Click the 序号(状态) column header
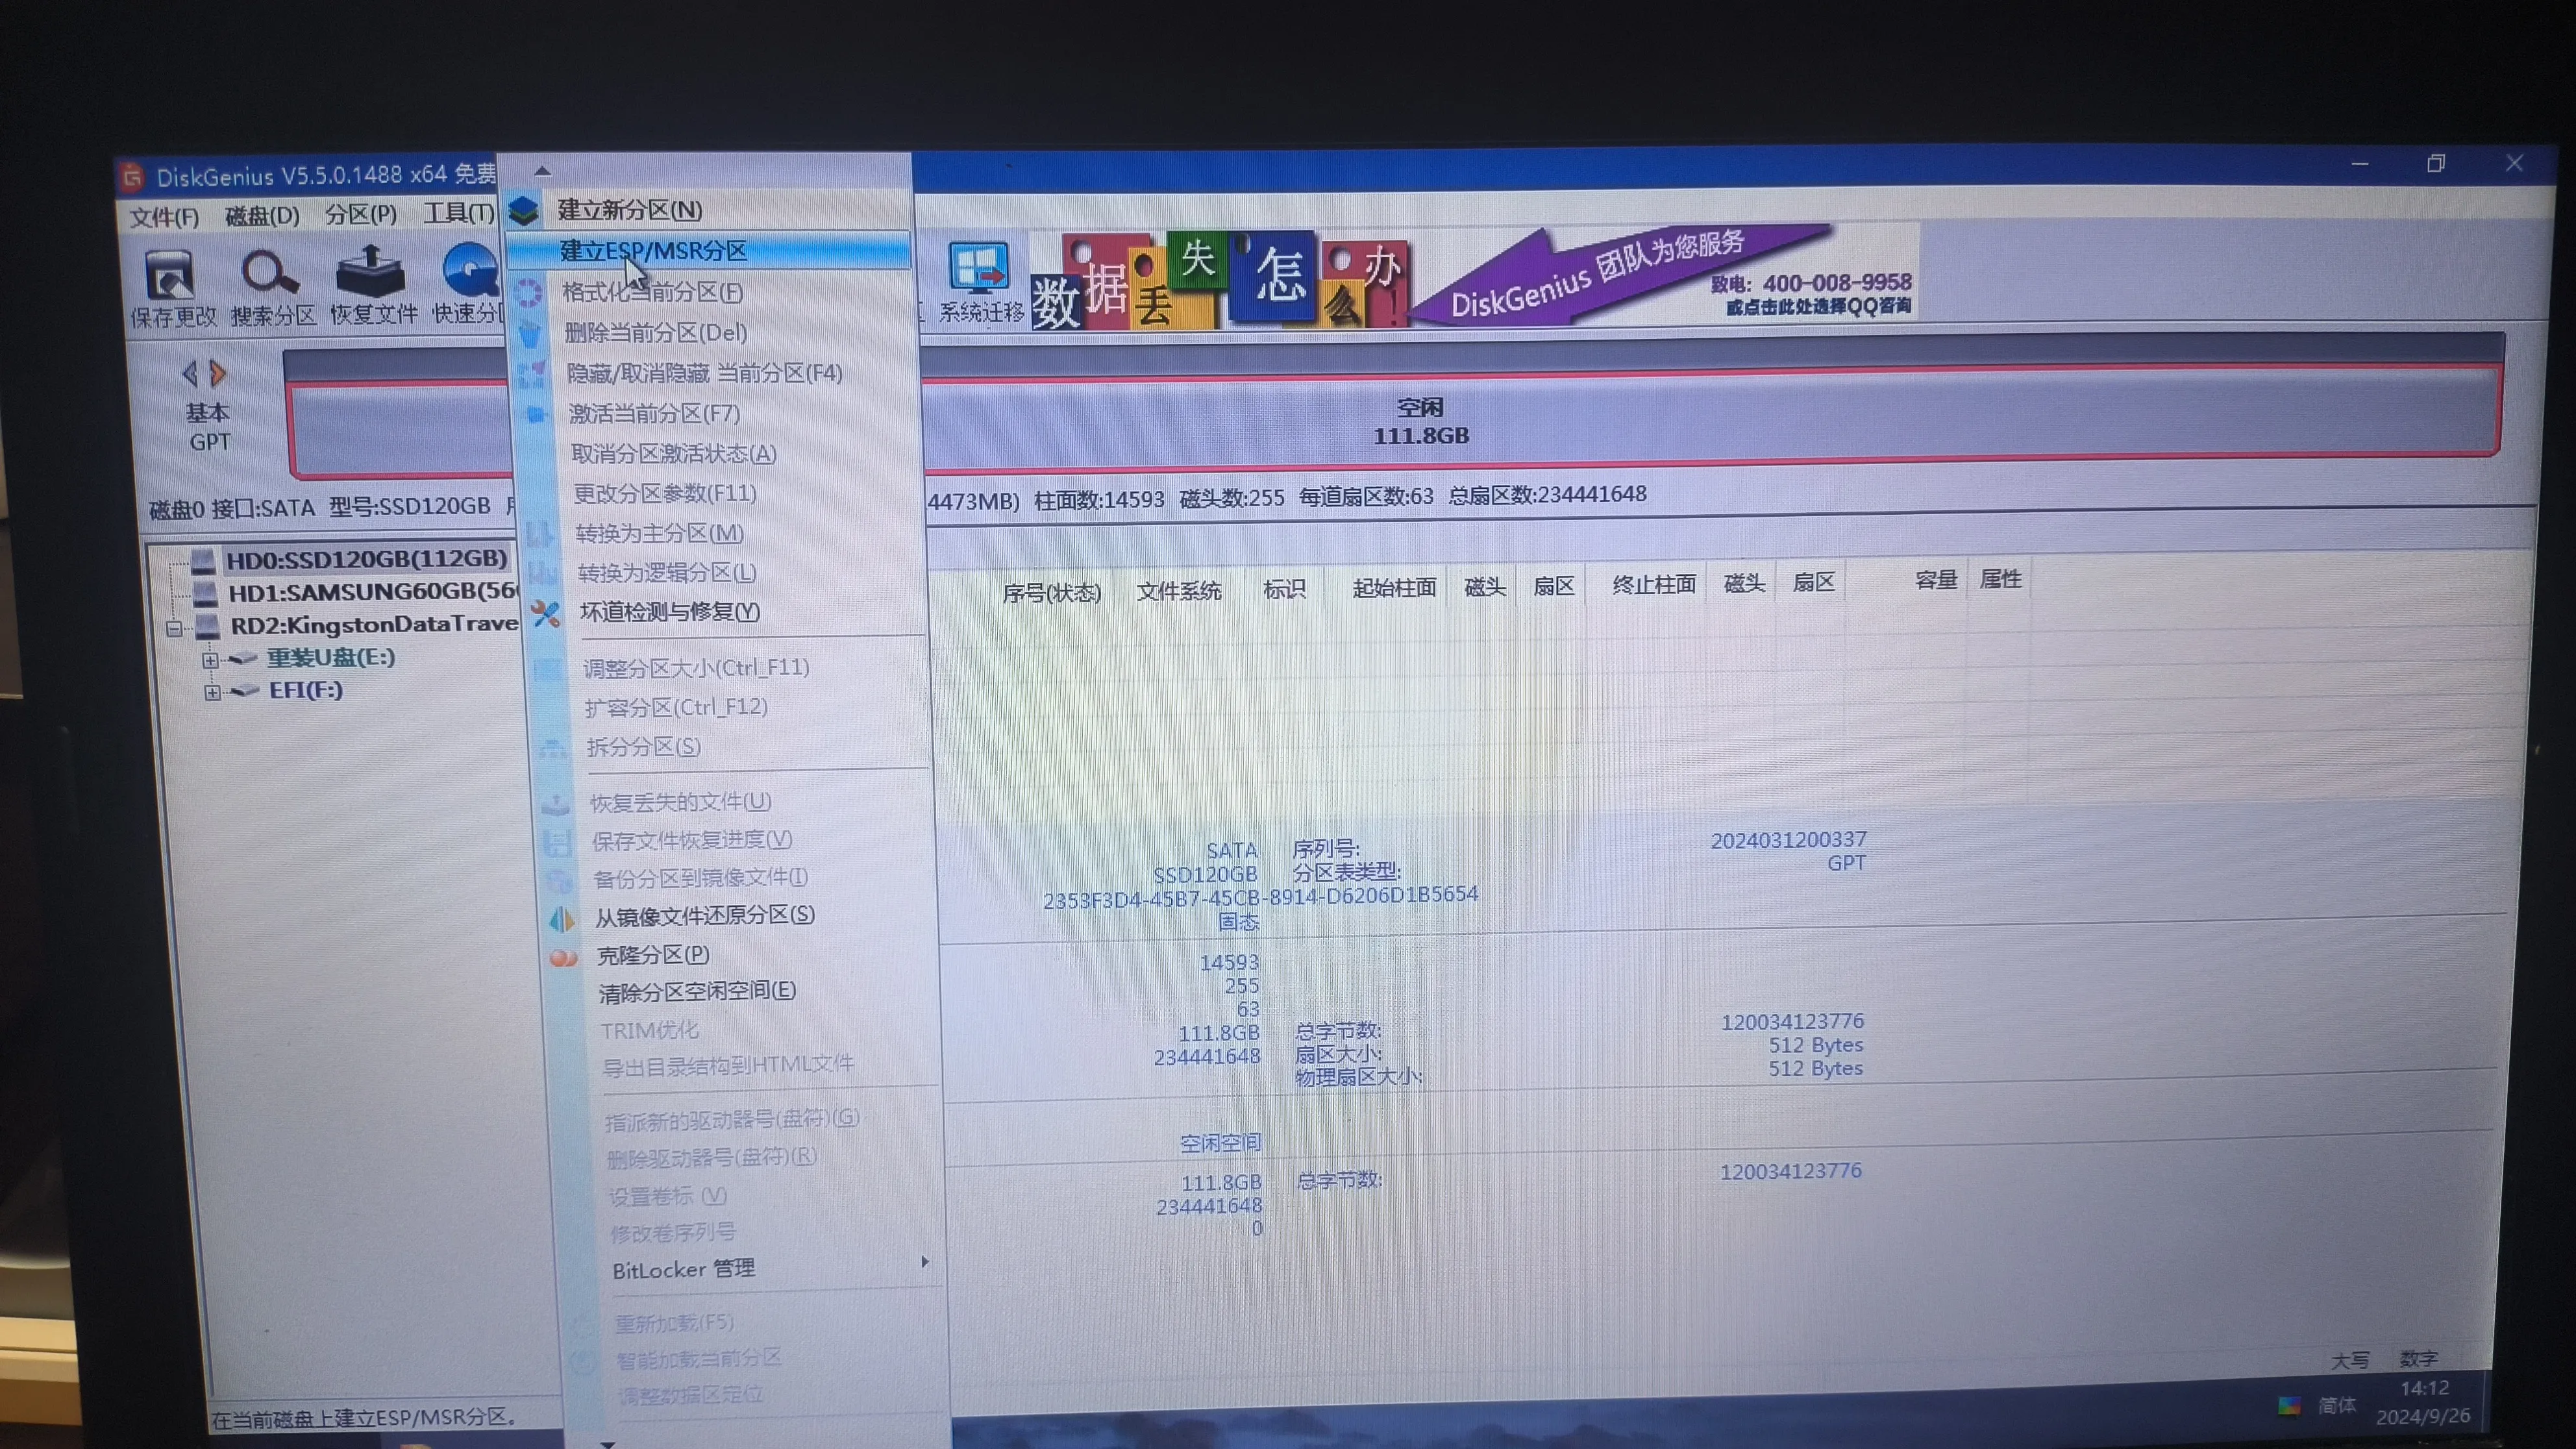Image resolution: width=2576 pixels, height=1449 pixels. [x=1051, y=593]
